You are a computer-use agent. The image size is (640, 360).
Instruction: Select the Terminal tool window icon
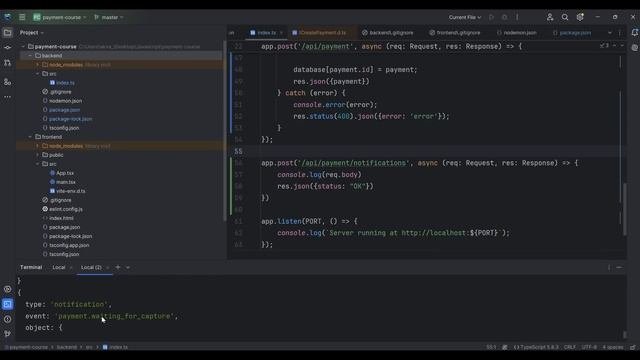7,304
